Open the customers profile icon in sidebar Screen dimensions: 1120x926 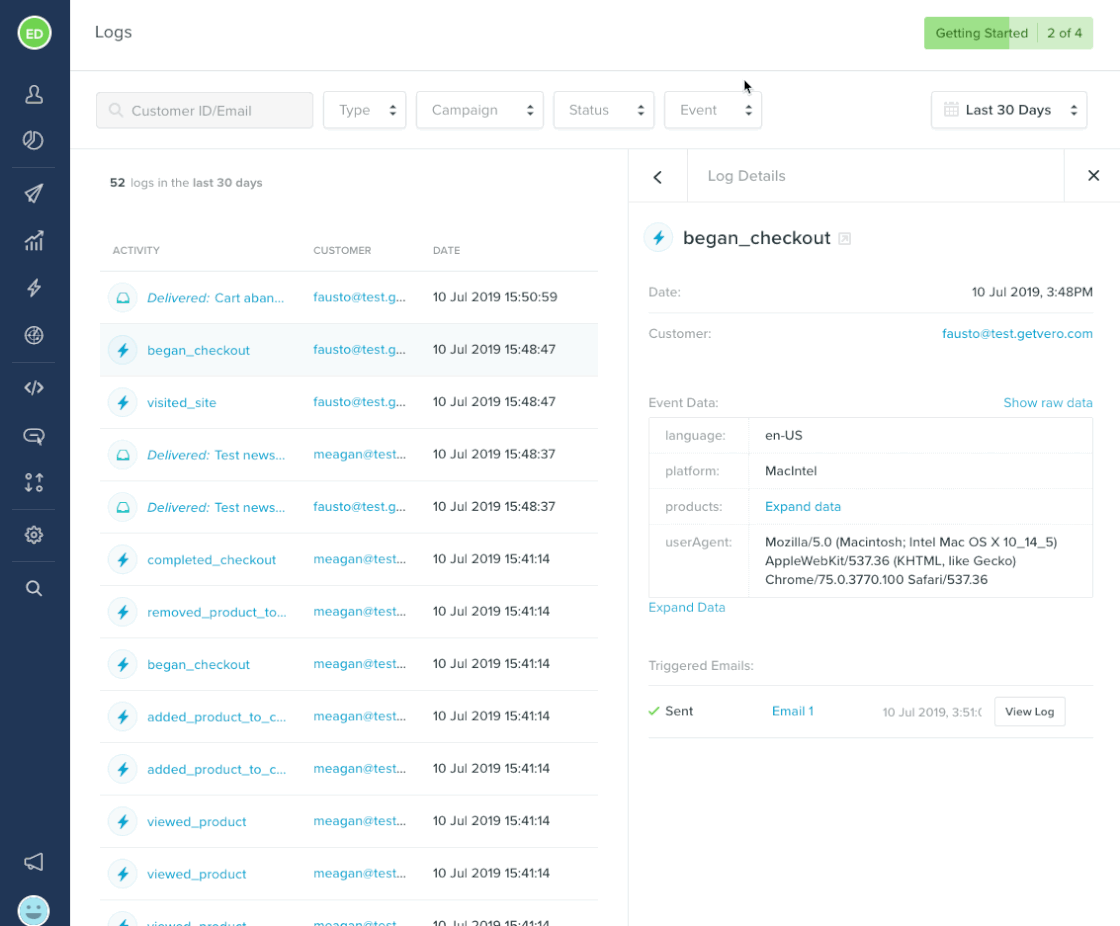pyautogui.click(x=34, y=94)
